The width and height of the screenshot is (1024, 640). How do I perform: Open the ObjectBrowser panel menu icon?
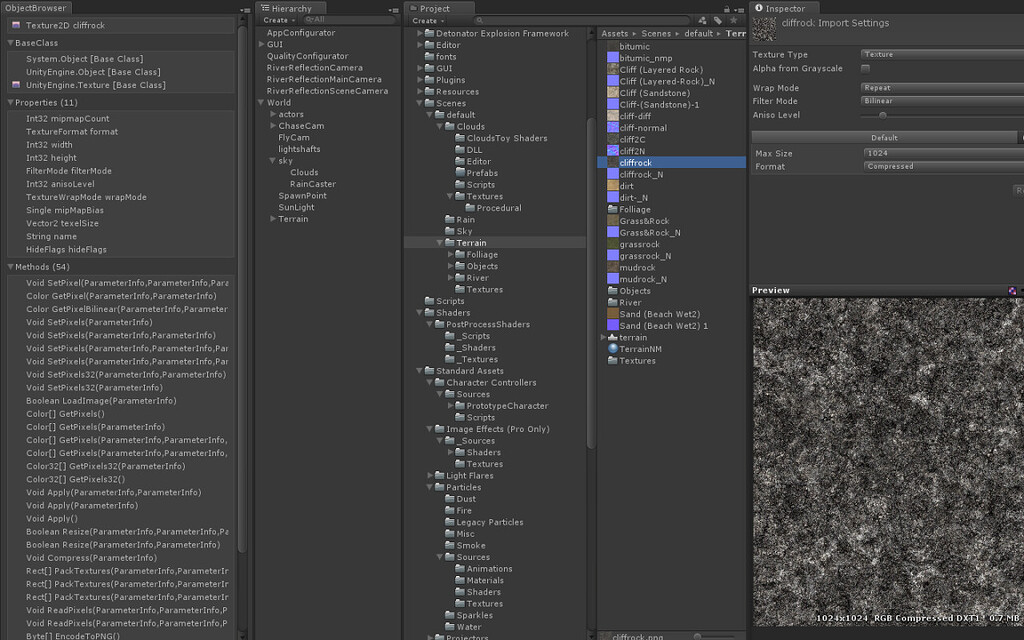click(x=245, y=9)
